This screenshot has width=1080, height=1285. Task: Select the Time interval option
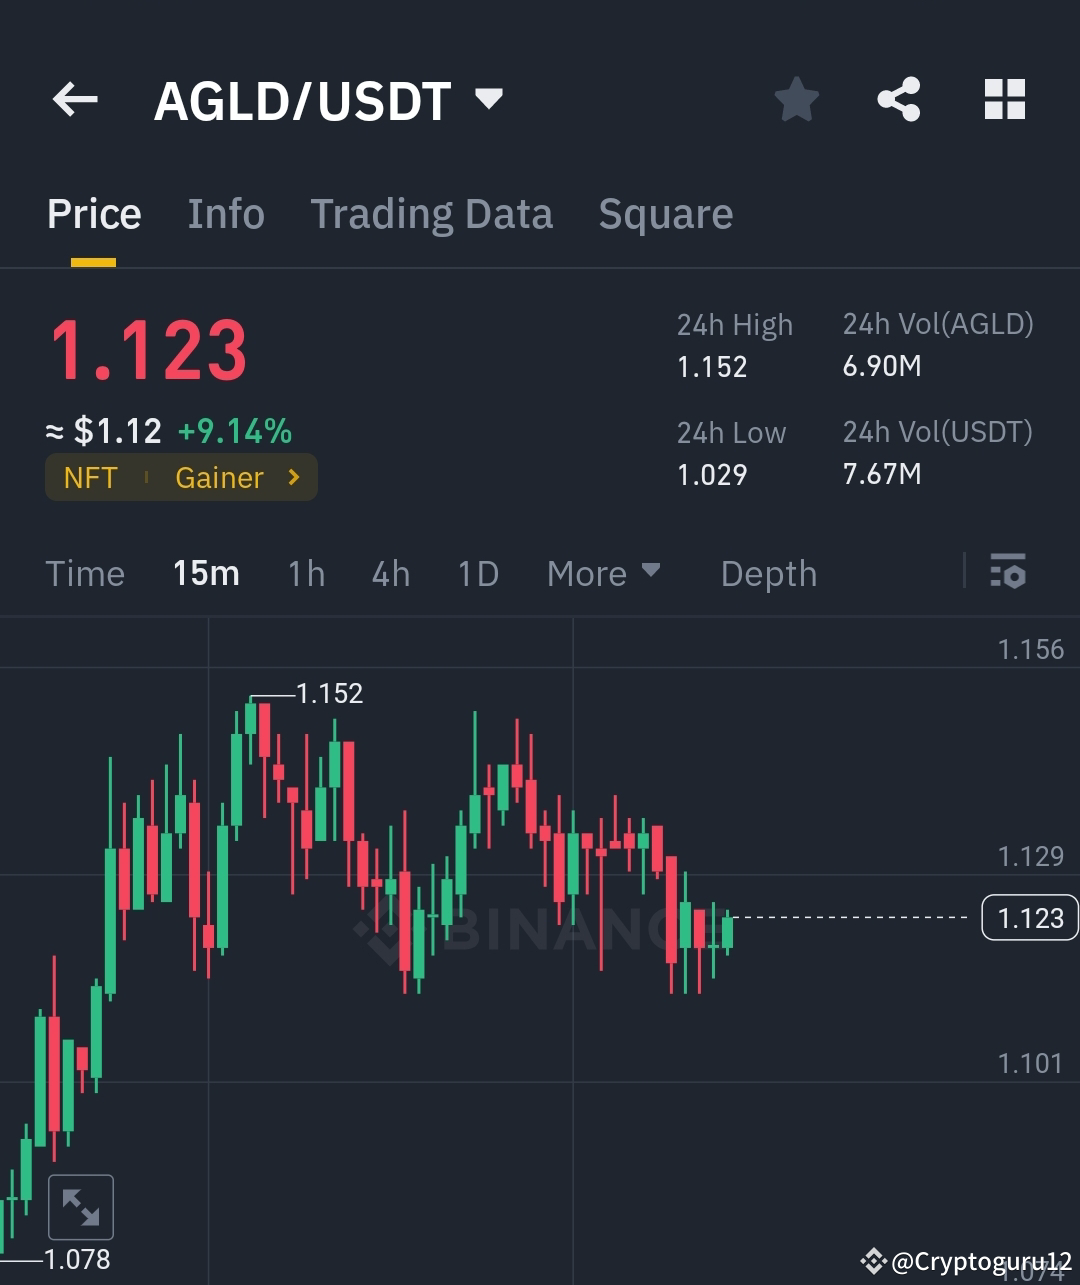point(85,573)
